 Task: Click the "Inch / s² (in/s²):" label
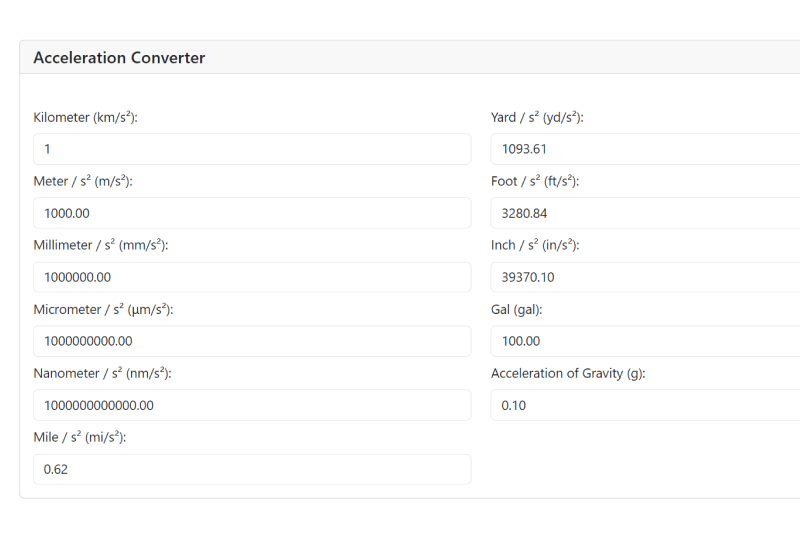[x=535, y=246]
